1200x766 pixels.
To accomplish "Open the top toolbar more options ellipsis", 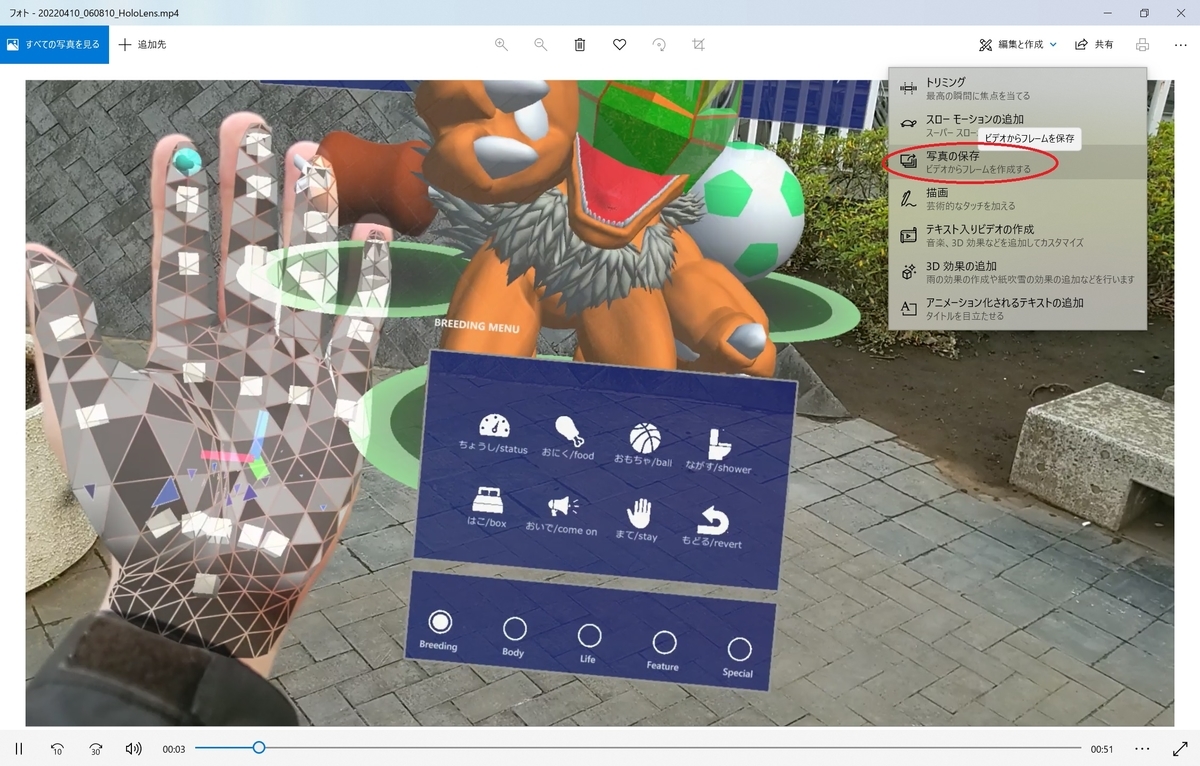I will pyautogui.click(x=1181, y=45).
